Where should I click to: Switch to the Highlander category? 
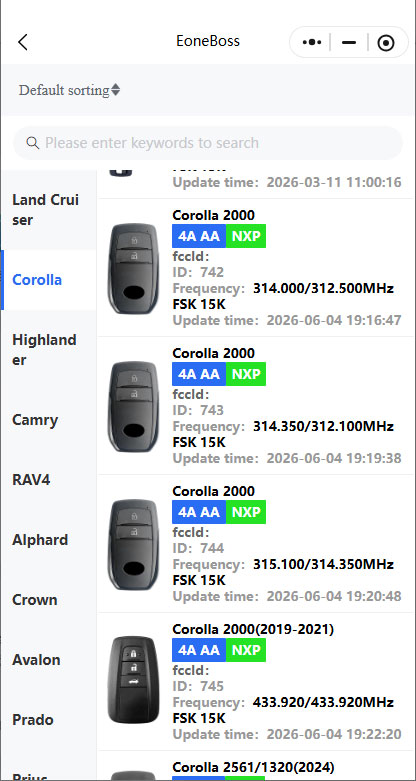point(48,350)
